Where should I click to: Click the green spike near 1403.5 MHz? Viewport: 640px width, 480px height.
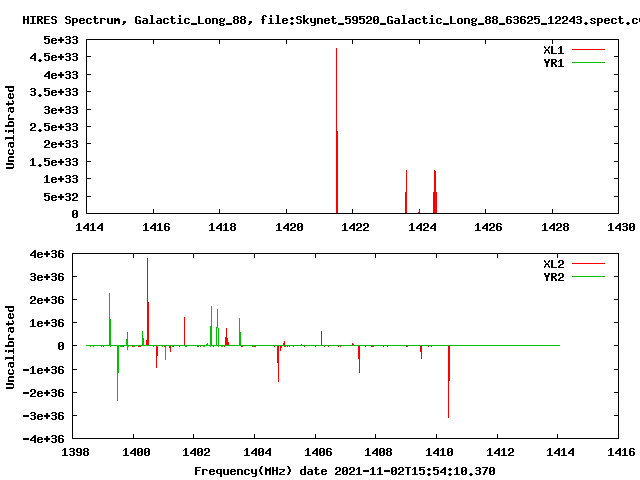(x=240, y=332)
